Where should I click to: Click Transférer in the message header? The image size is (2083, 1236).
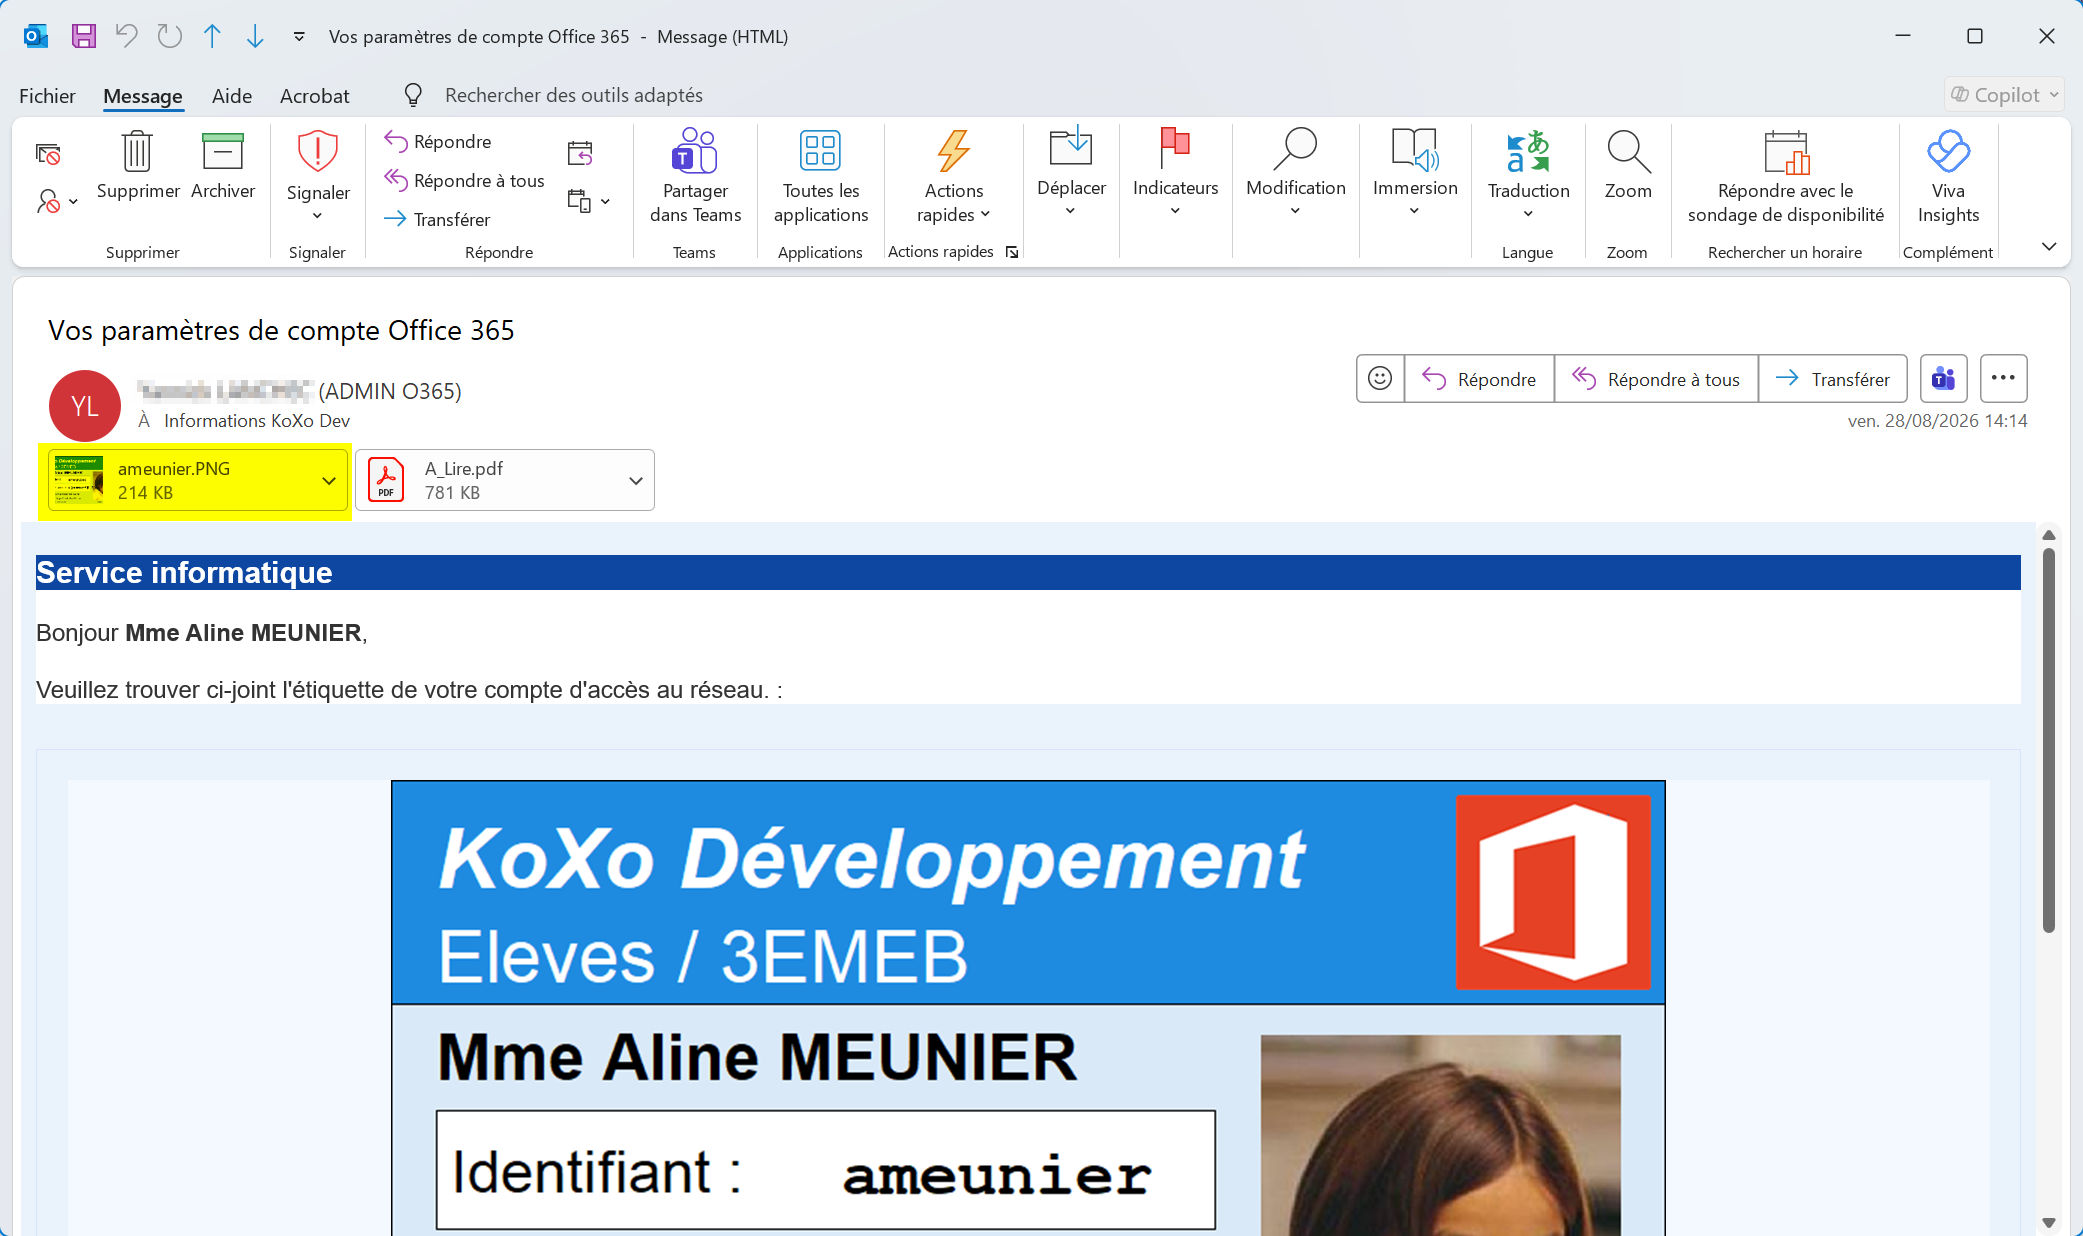(x=1833, y=379)
